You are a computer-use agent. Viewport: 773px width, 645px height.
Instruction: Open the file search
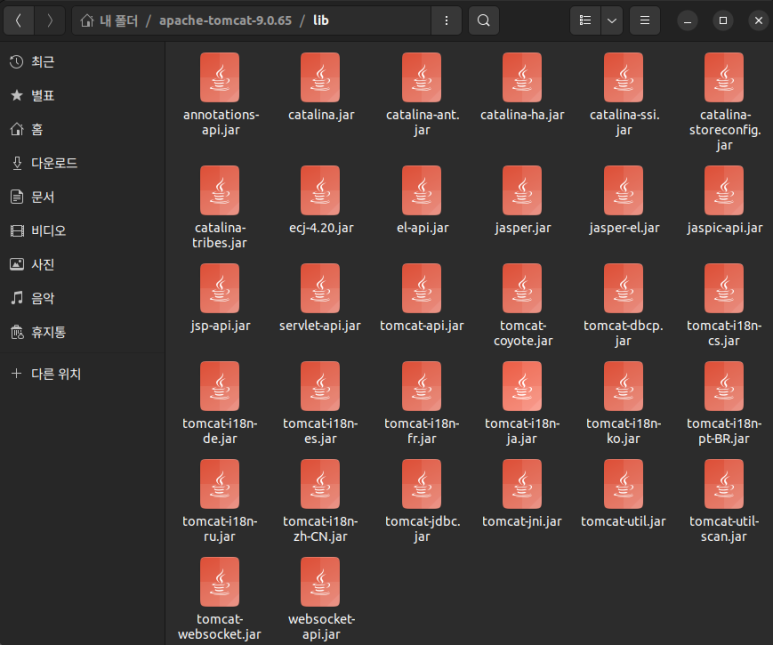pos(484,21)
